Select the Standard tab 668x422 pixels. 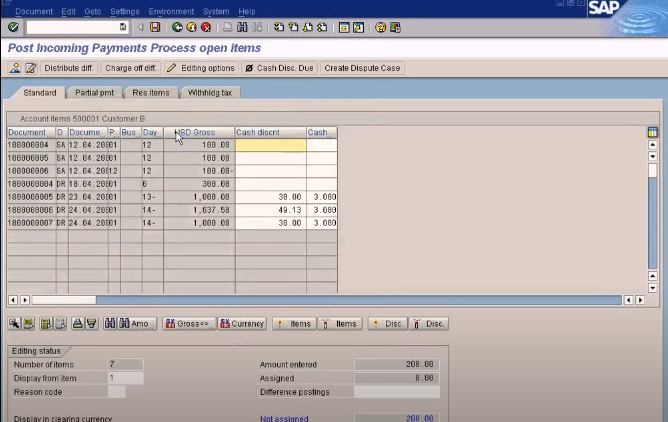tap(40, 93)
